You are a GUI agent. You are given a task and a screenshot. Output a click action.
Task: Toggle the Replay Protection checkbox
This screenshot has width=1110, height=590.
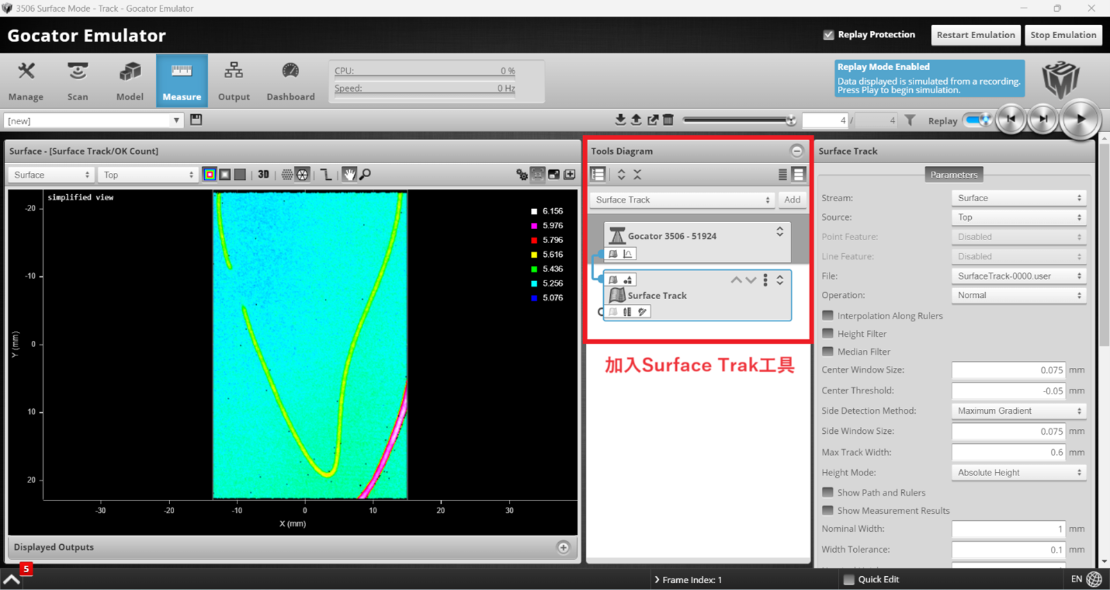tap(828, 35)
